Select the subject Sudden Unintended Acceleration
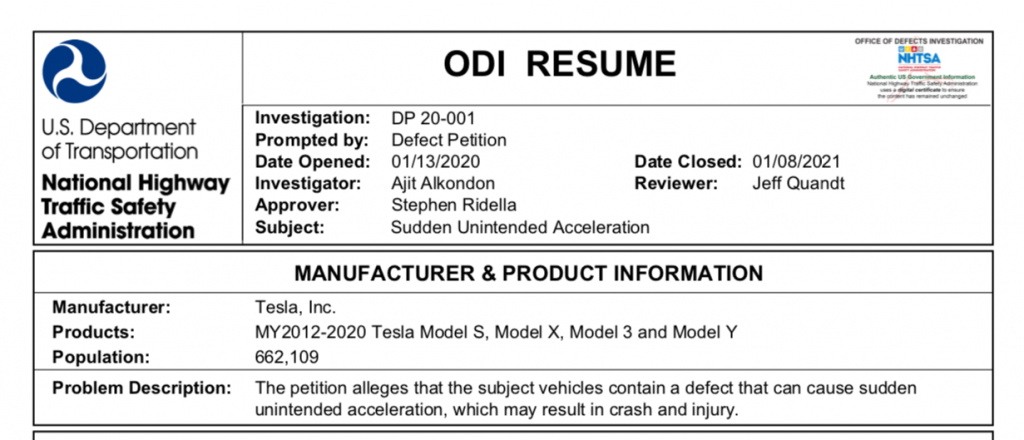 tap(520, 227)
